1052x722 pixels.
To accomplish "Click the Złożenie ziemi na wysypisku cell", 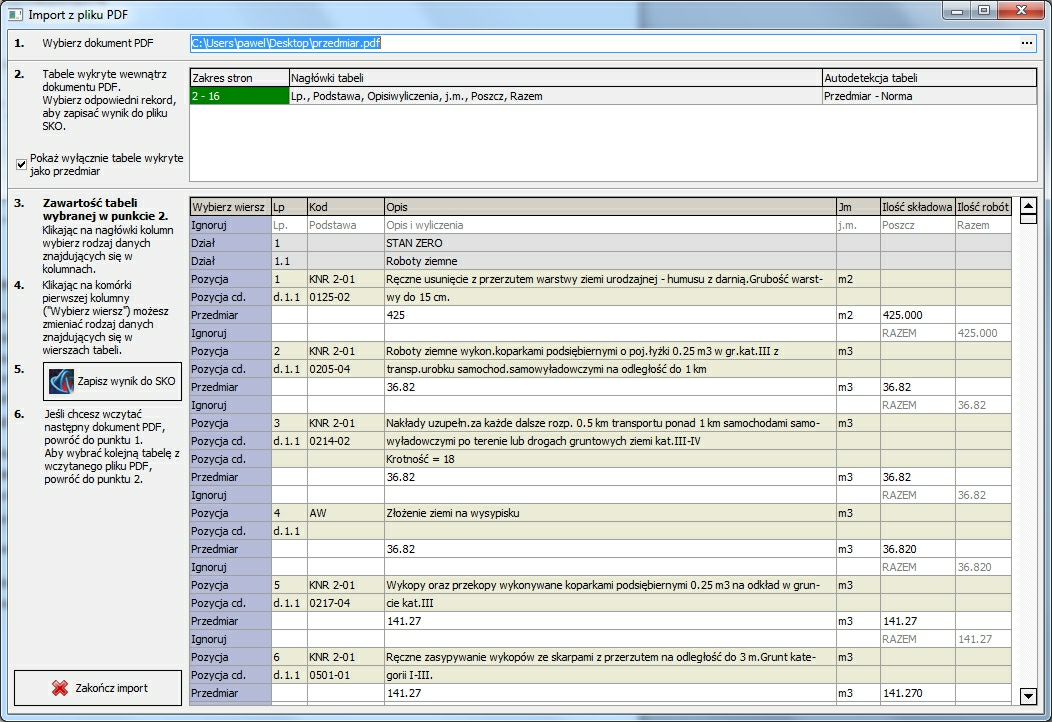I will (x=610, y=513).
